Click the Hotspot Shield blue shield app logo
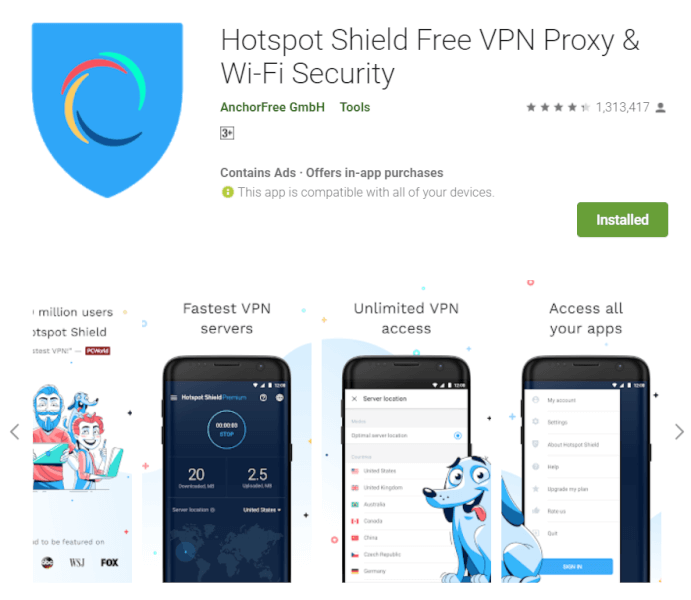691x600 pixels. point(108,110)
